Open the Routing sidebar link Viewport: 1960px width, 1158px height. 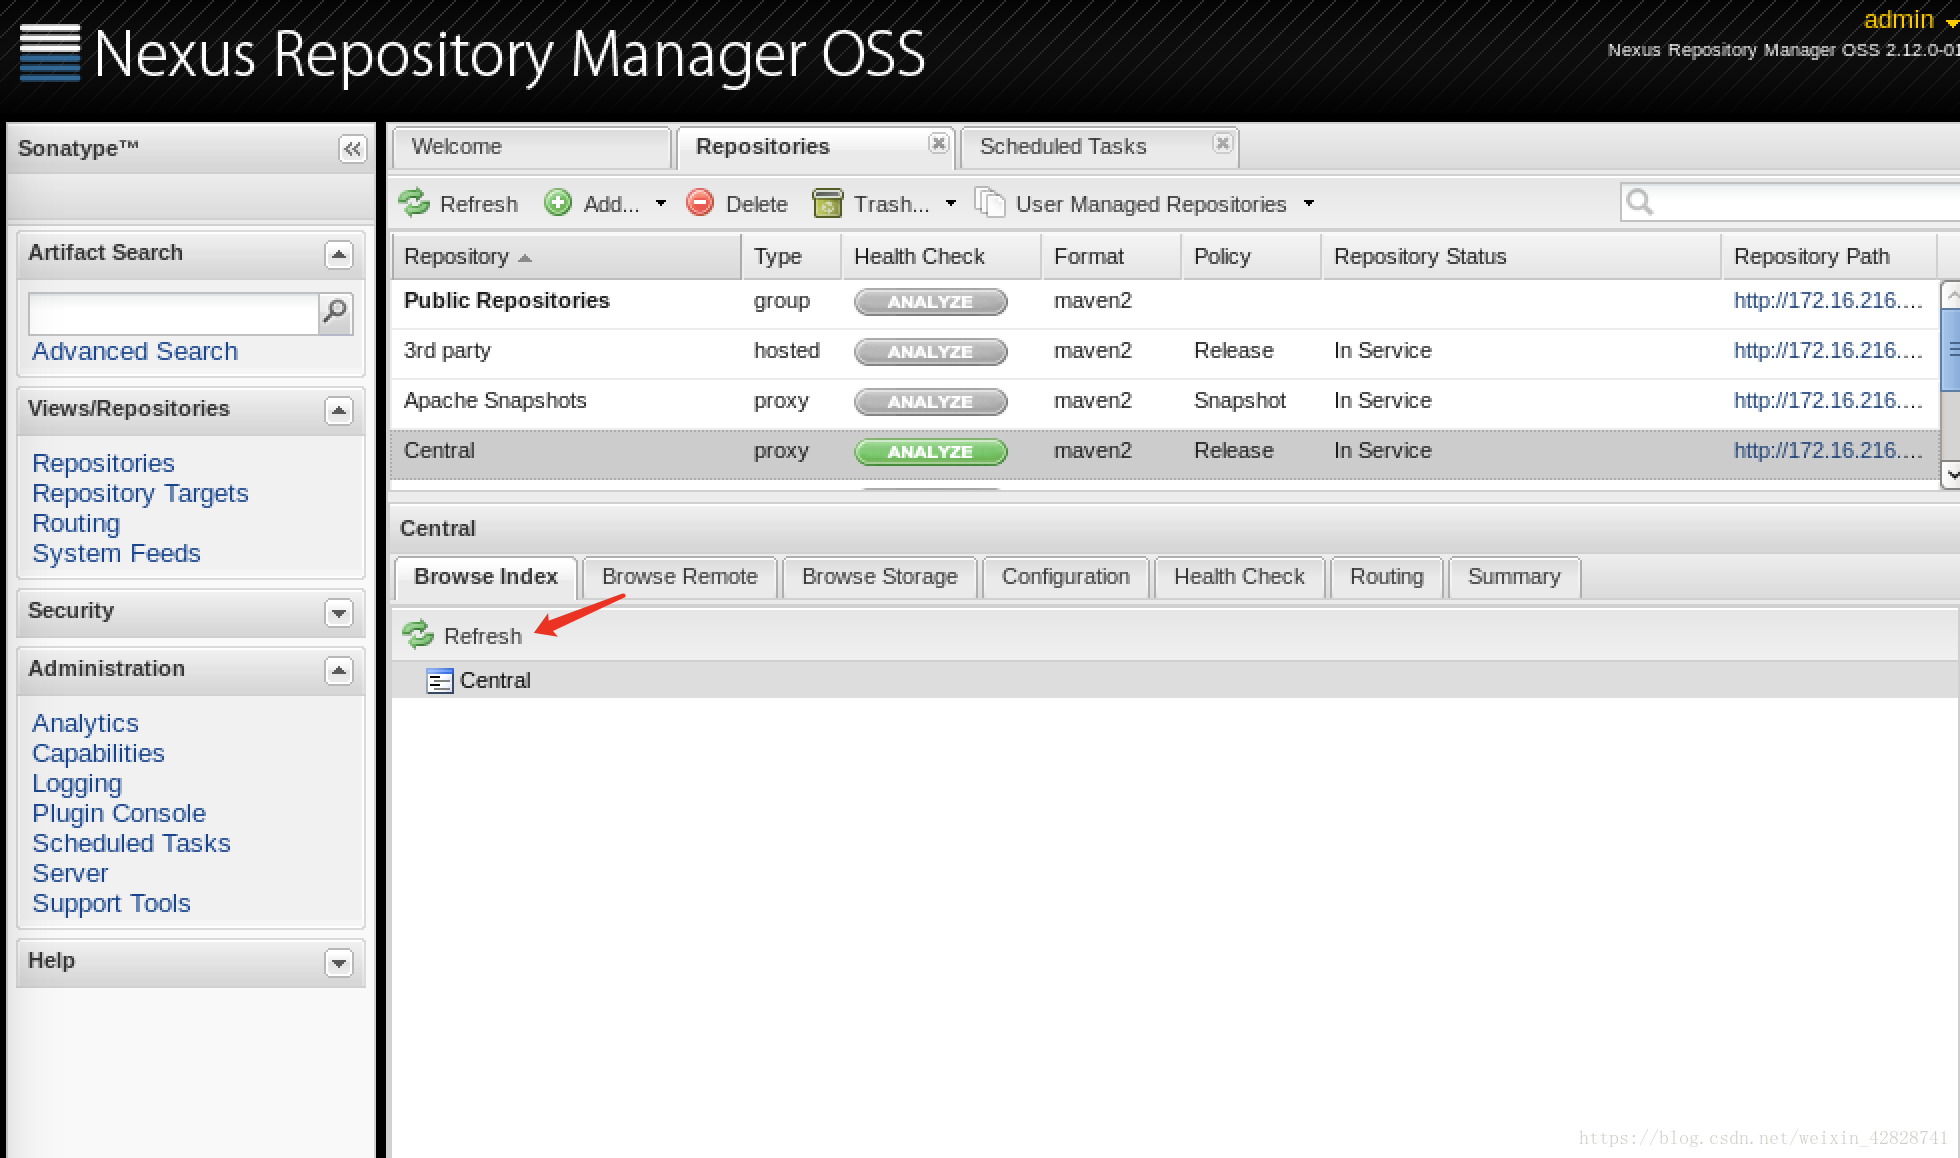76,523
